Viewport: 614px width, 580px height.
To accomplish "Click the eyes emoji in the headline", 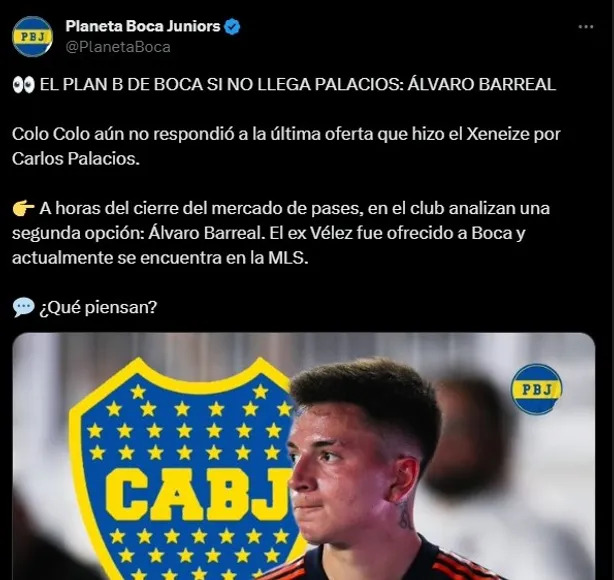I will pyautogui.click(x=23, y=85).
